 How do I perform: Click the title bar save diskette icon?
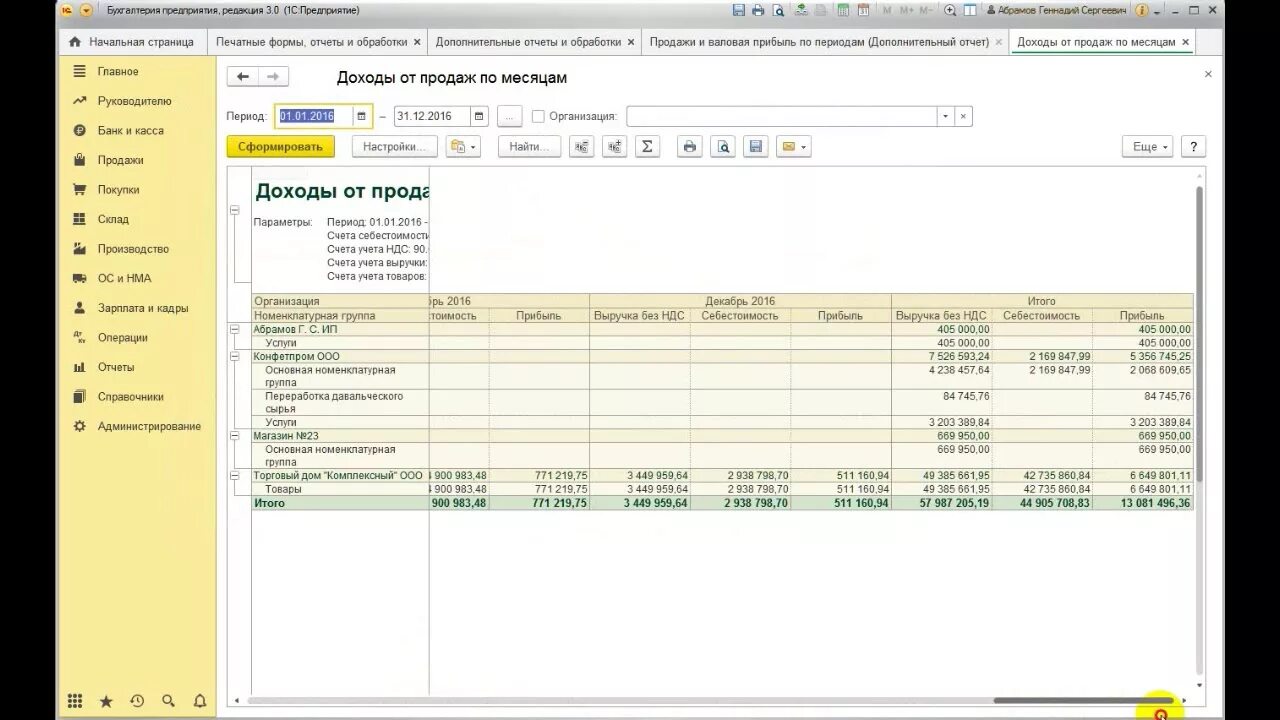coord(739,10)
